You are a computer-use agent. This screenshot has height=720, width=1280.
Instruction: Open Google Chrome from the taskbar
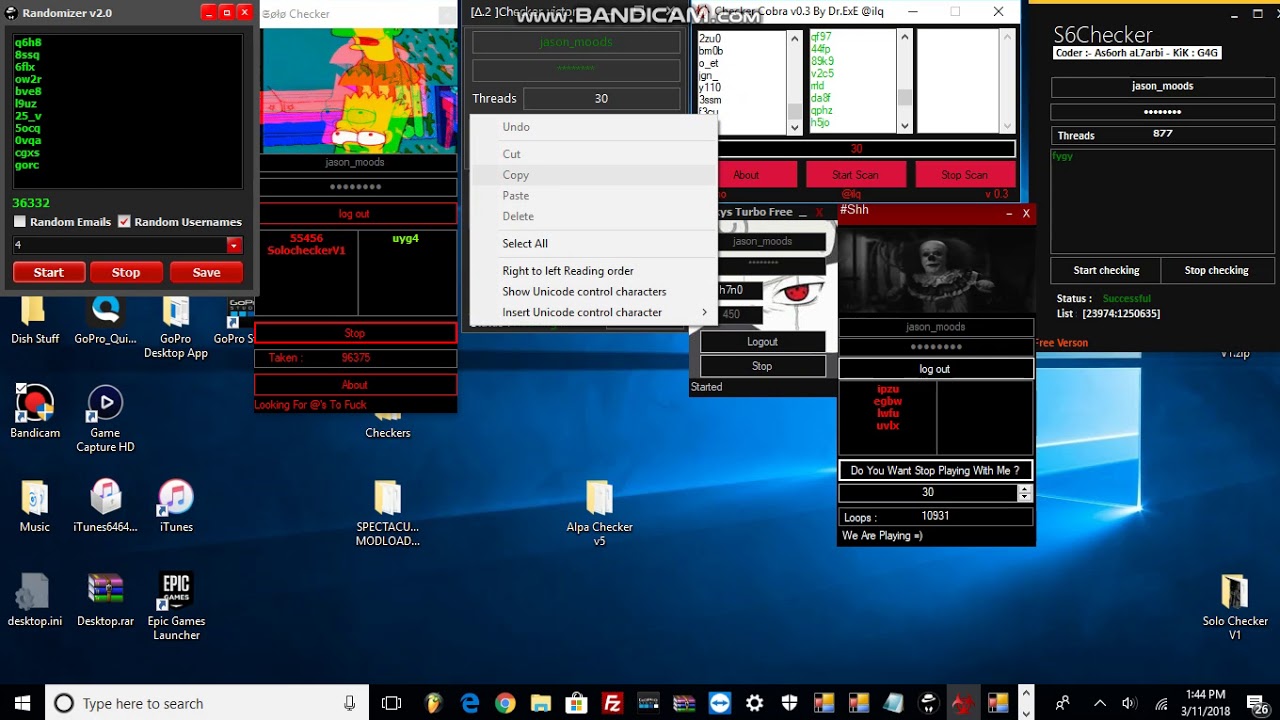[x=505, y=703]
